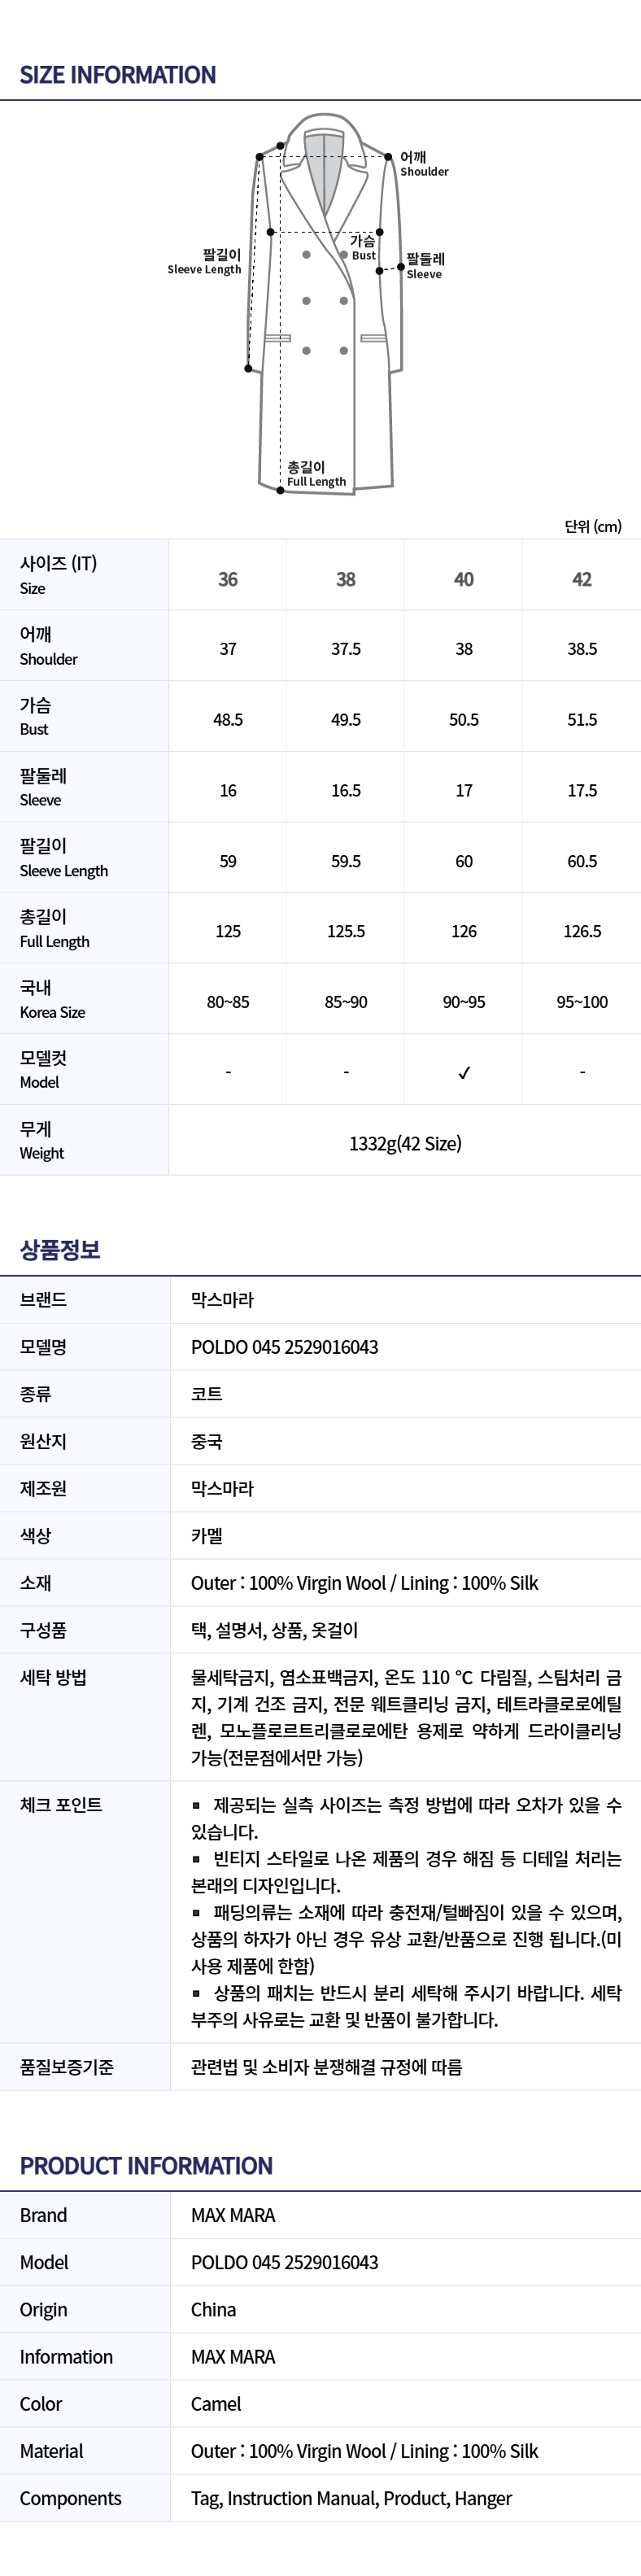
Task: Click the 어깨 Shoulder label on the diagram
Action: pos(424,164)
